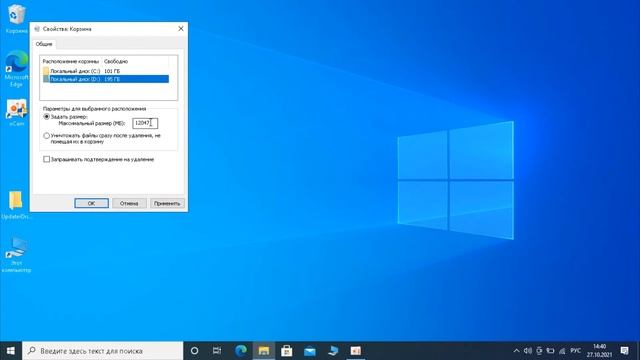The width and height of the screenshot is (640, 360).
Task: Select the oCam desktop shortcut
Action: (16, 113)
